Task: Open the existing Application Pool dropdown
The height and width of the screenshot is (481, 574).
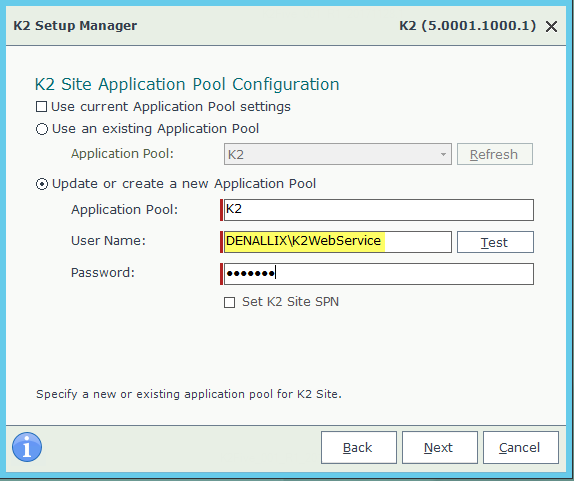Action: tap(338, 154)
